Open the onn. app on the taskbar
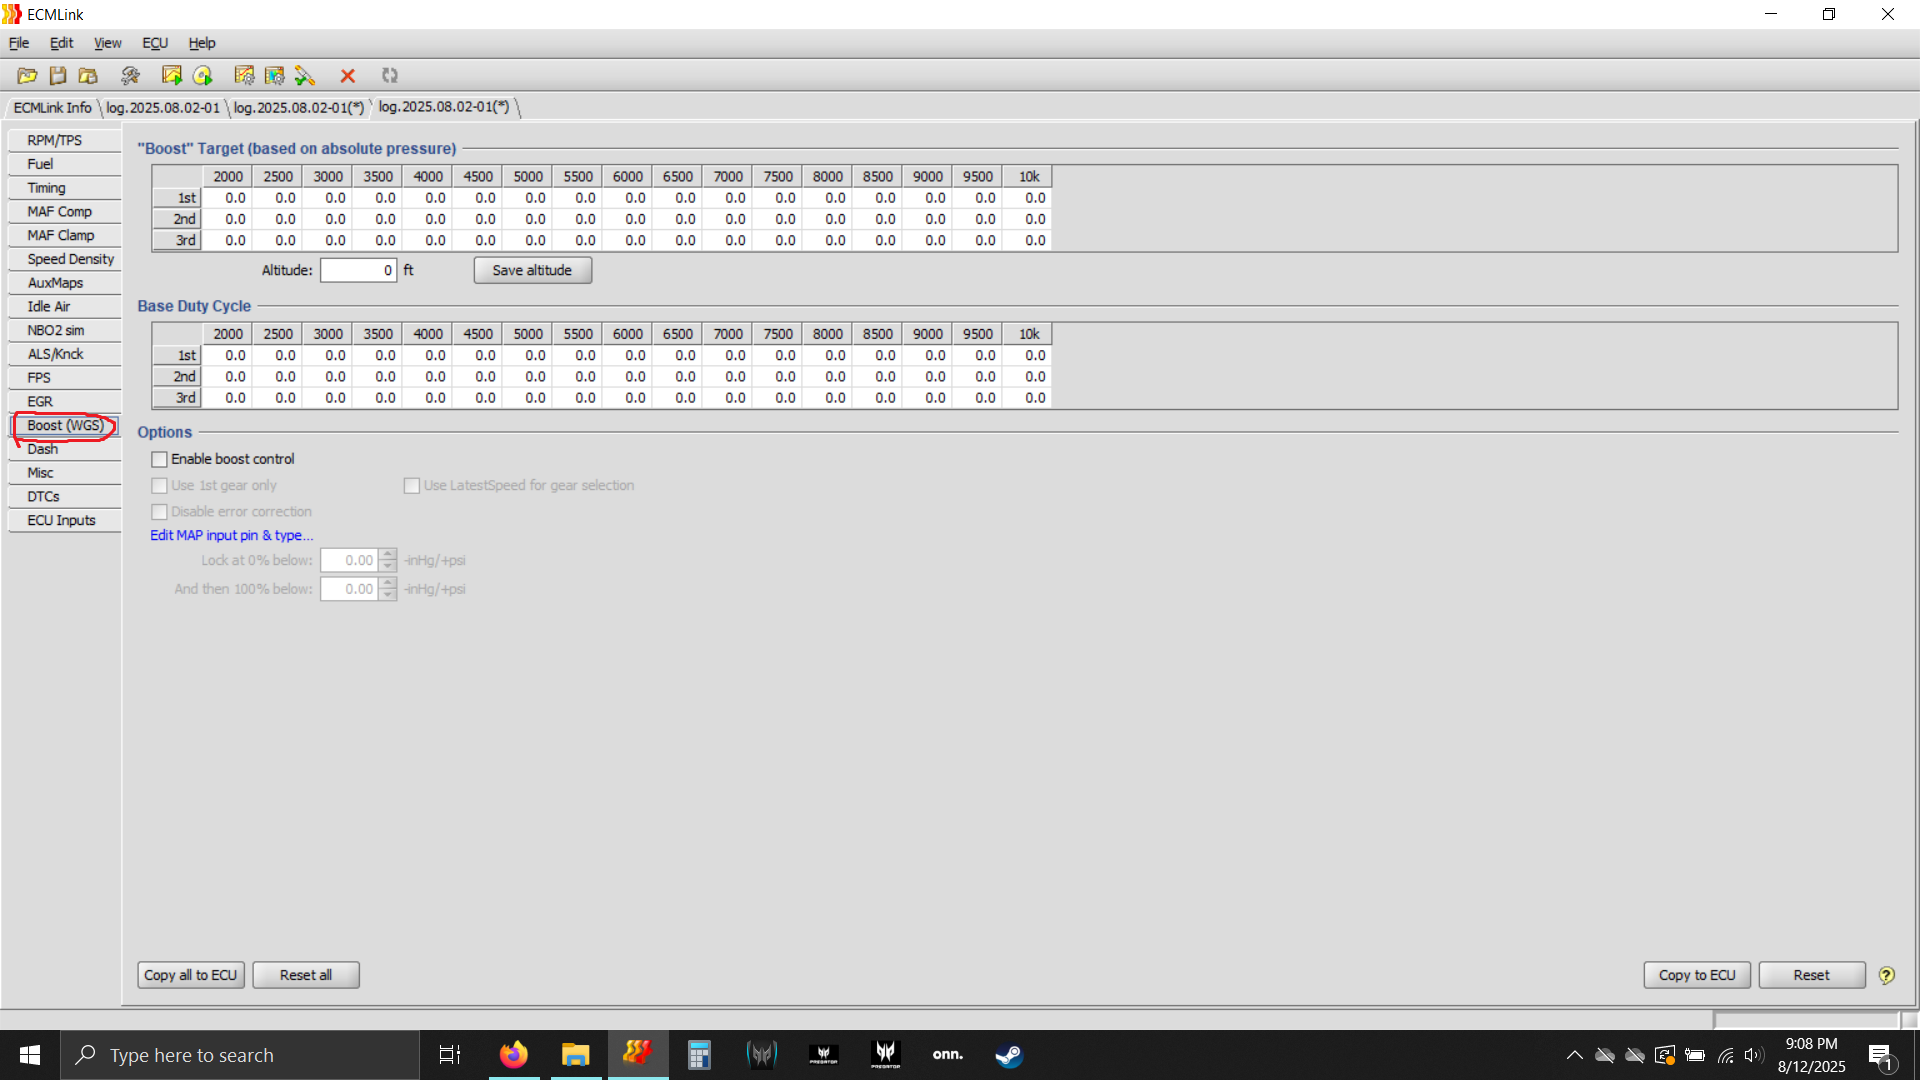 [x=948, y=1055]
